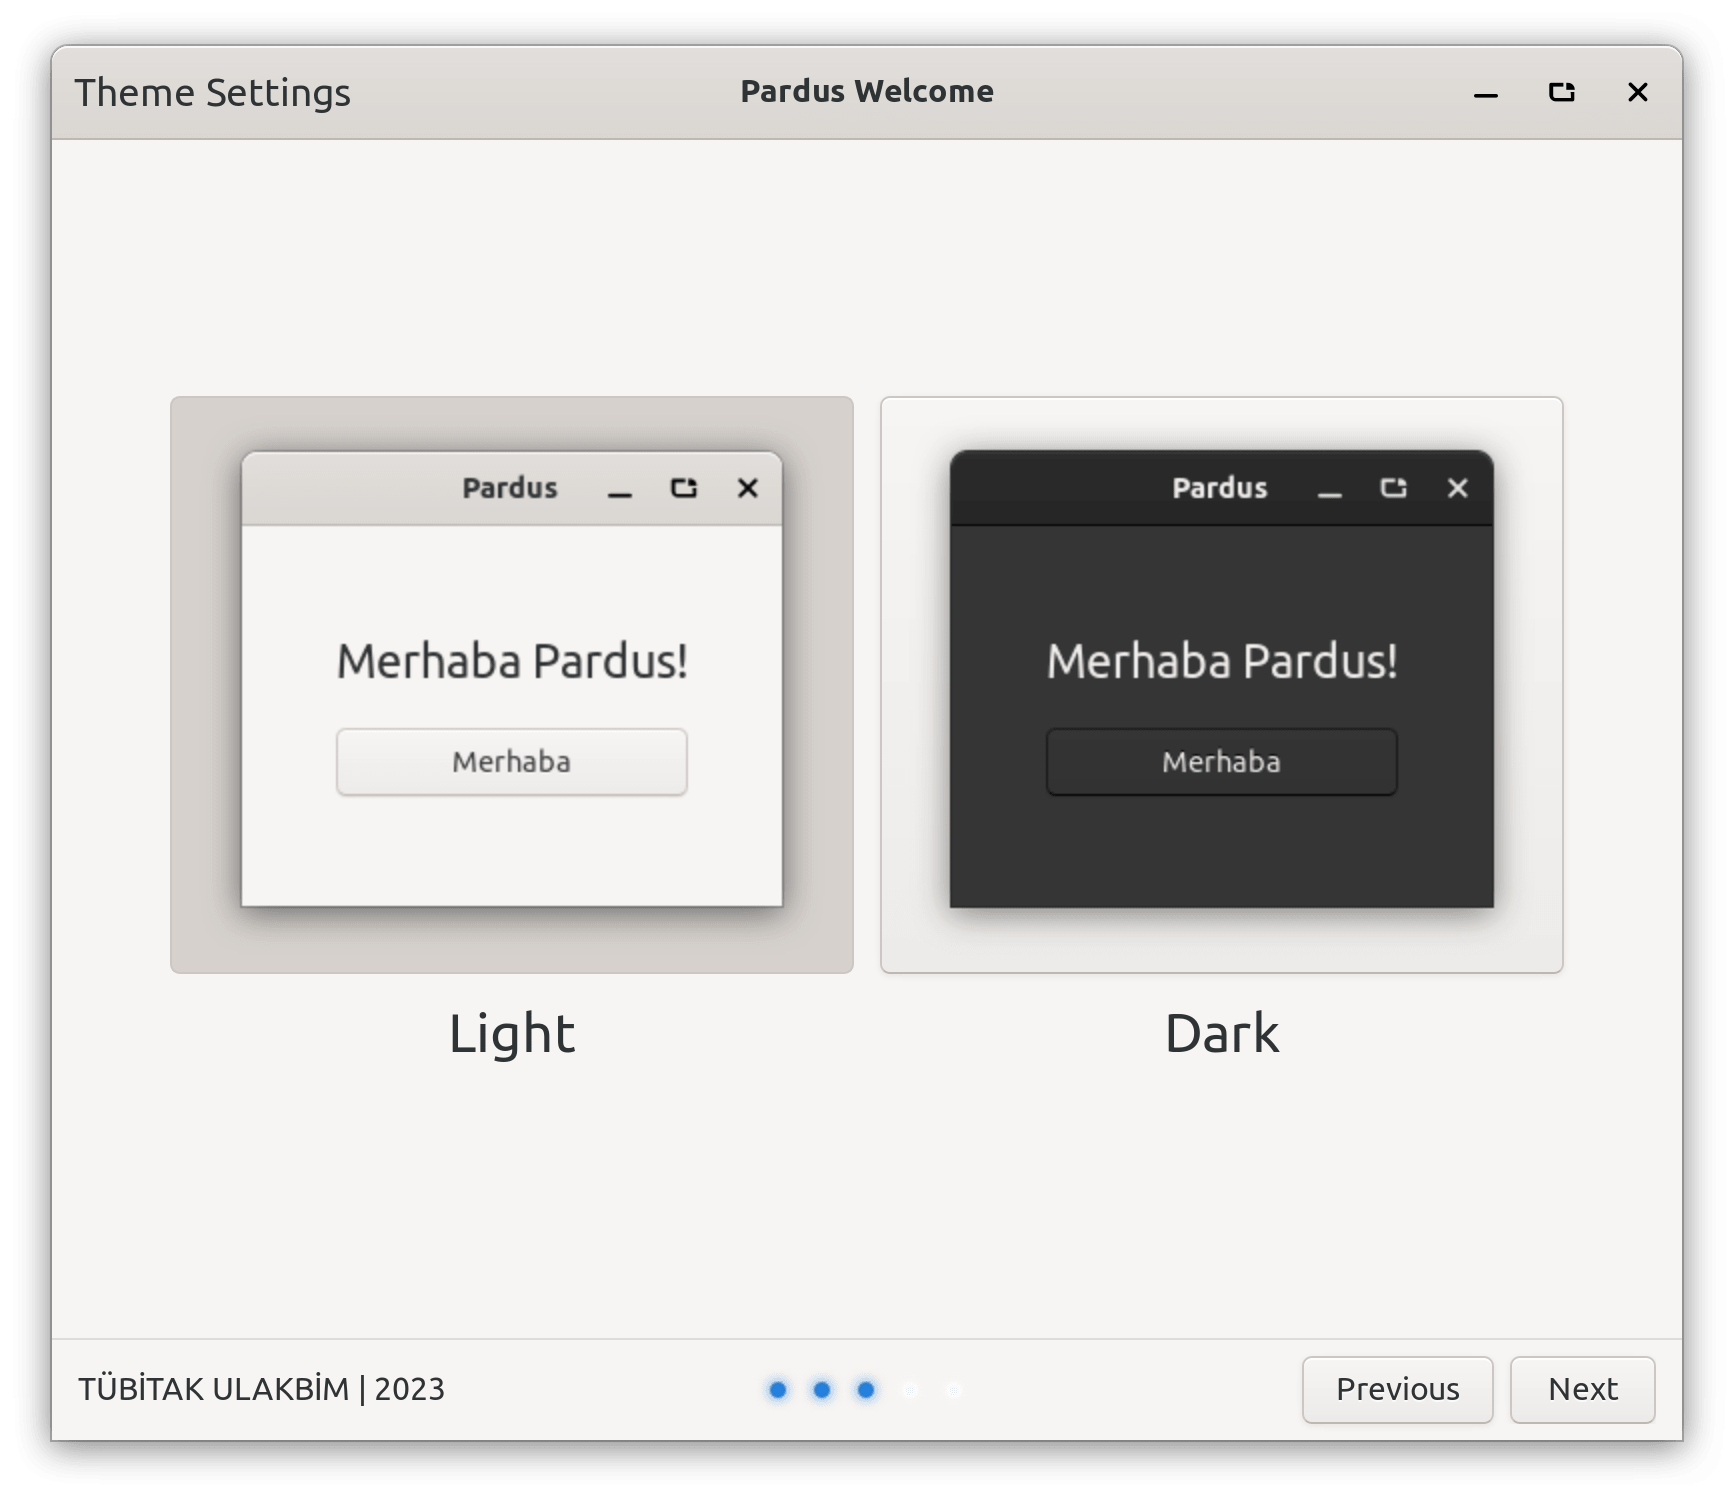This screenshot has width=1734, height=1498.
Task: Maximize the Pardus Welcome window
Action: [x=1561, y=93]
